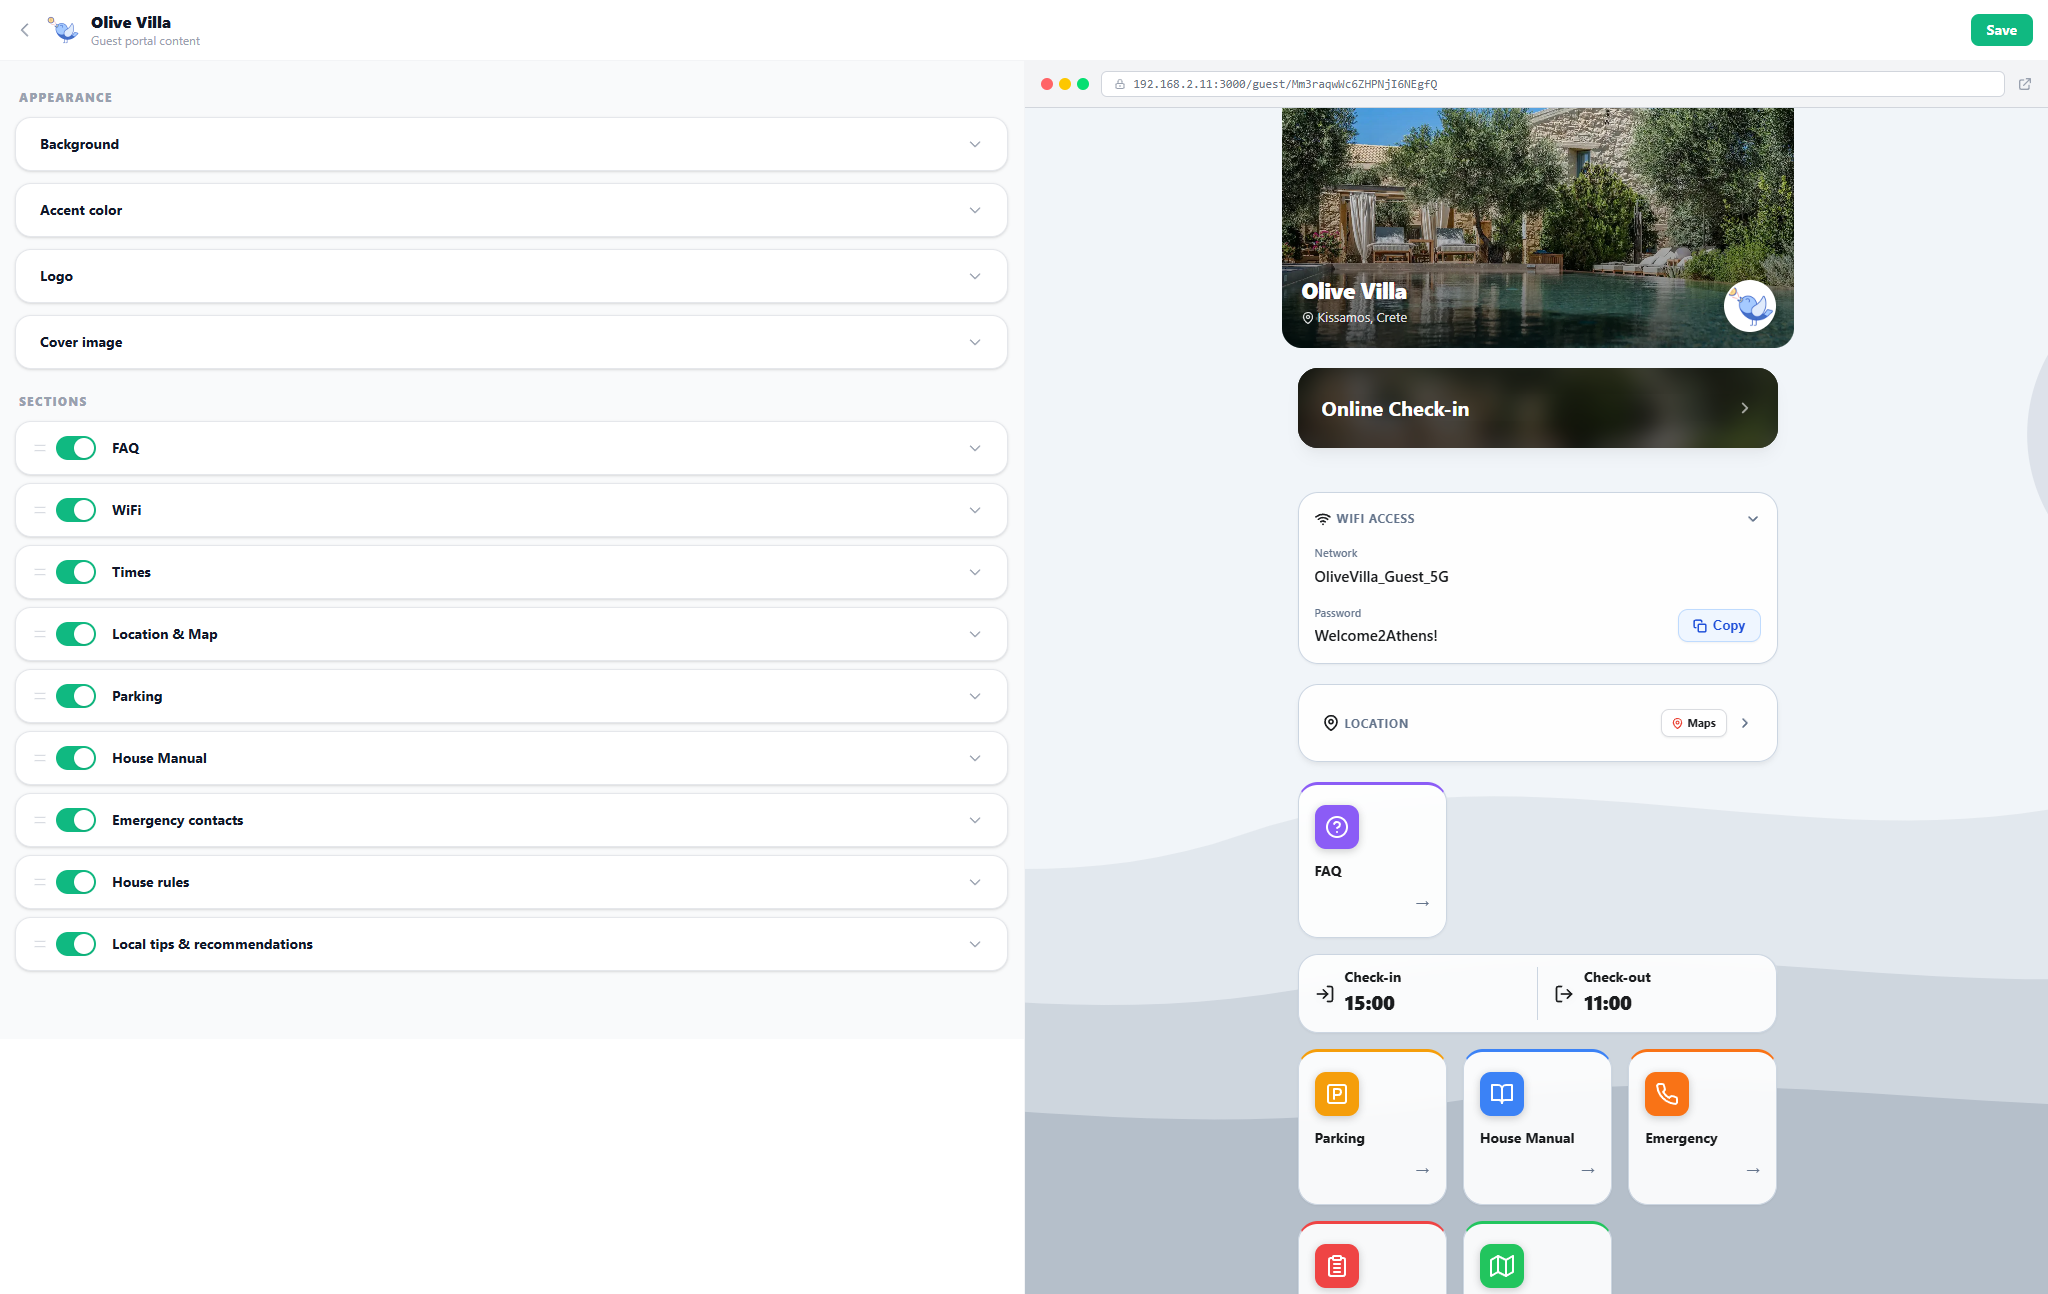Click the check-out arrow icon
The width and height of the screenshot is (2048, 1294).
click(x=1564, y=994)
